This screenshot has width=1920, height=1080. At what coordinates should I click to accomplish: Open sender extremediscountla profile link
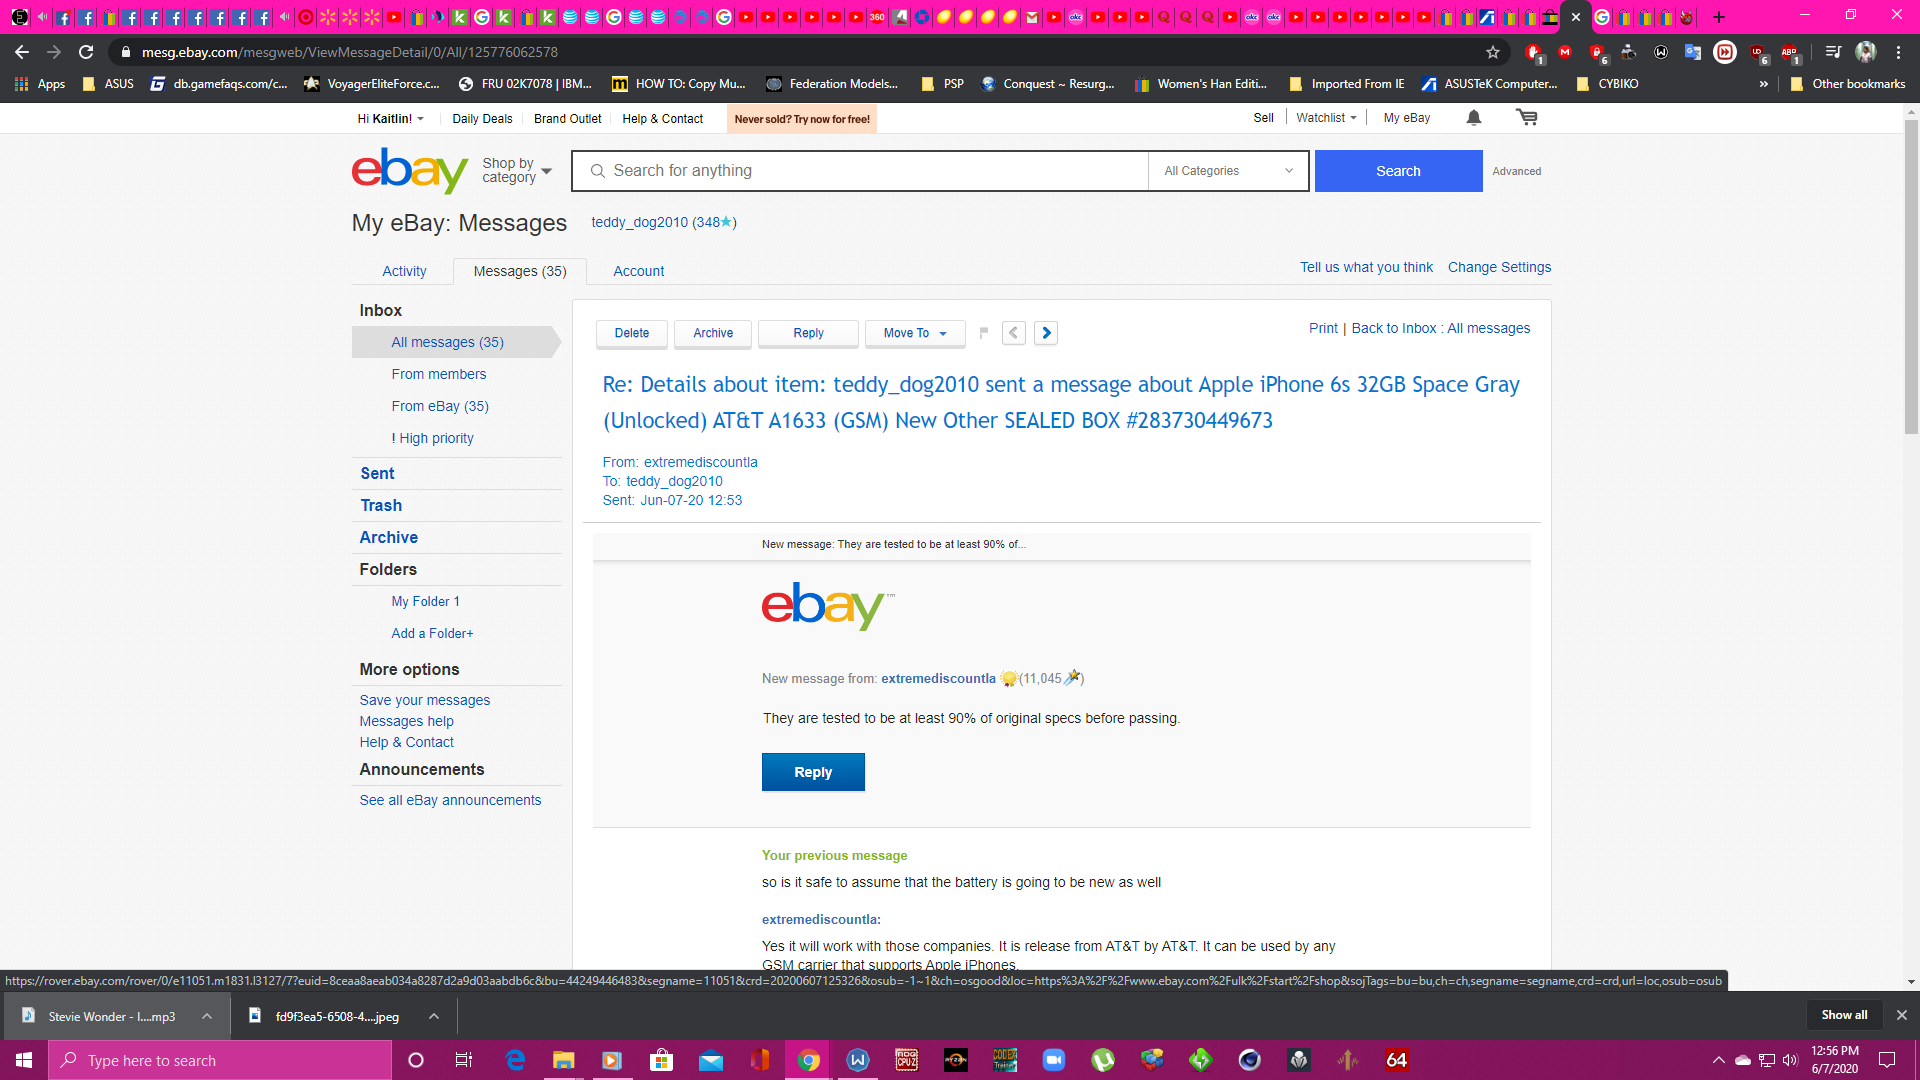[x=938, y=678]
